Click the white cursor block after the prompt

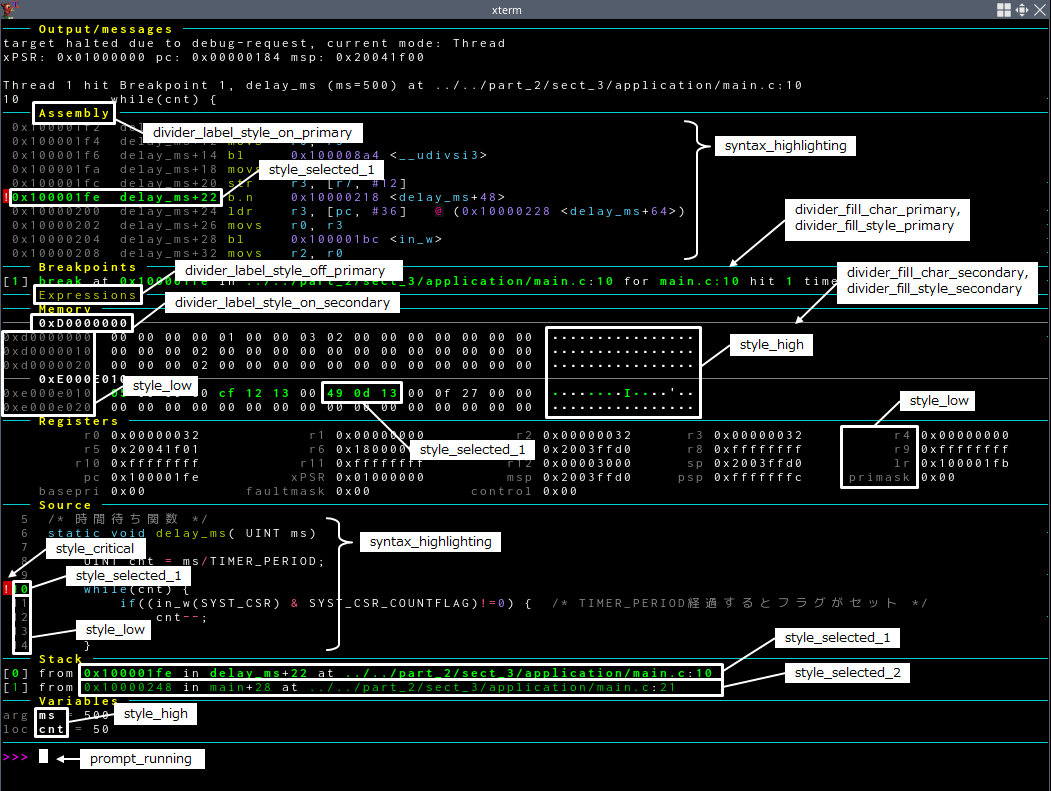(43, 757)
